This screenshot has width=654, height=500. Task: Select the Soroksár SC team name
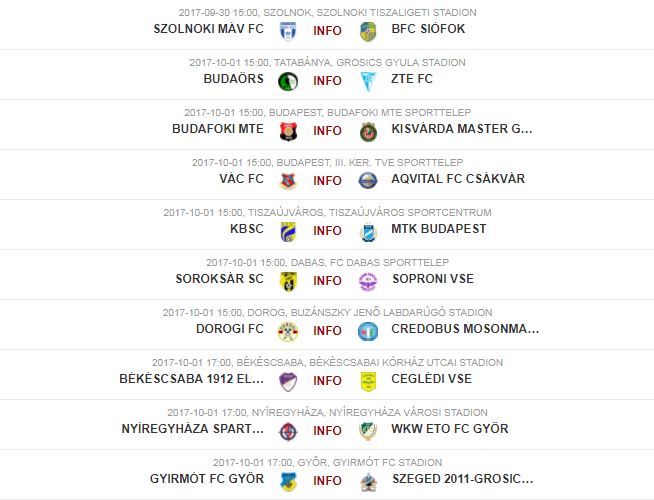219,279
